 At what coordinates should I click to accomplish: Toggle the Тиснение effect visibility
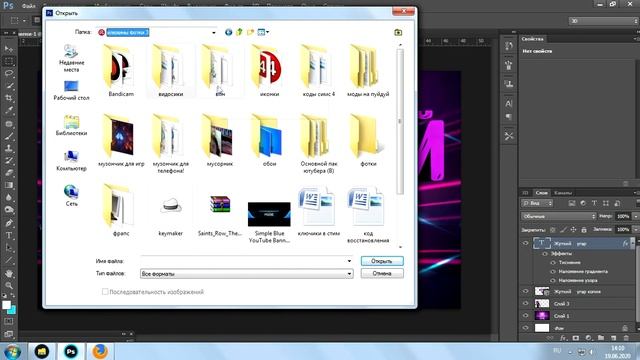[x=553, y=262]
